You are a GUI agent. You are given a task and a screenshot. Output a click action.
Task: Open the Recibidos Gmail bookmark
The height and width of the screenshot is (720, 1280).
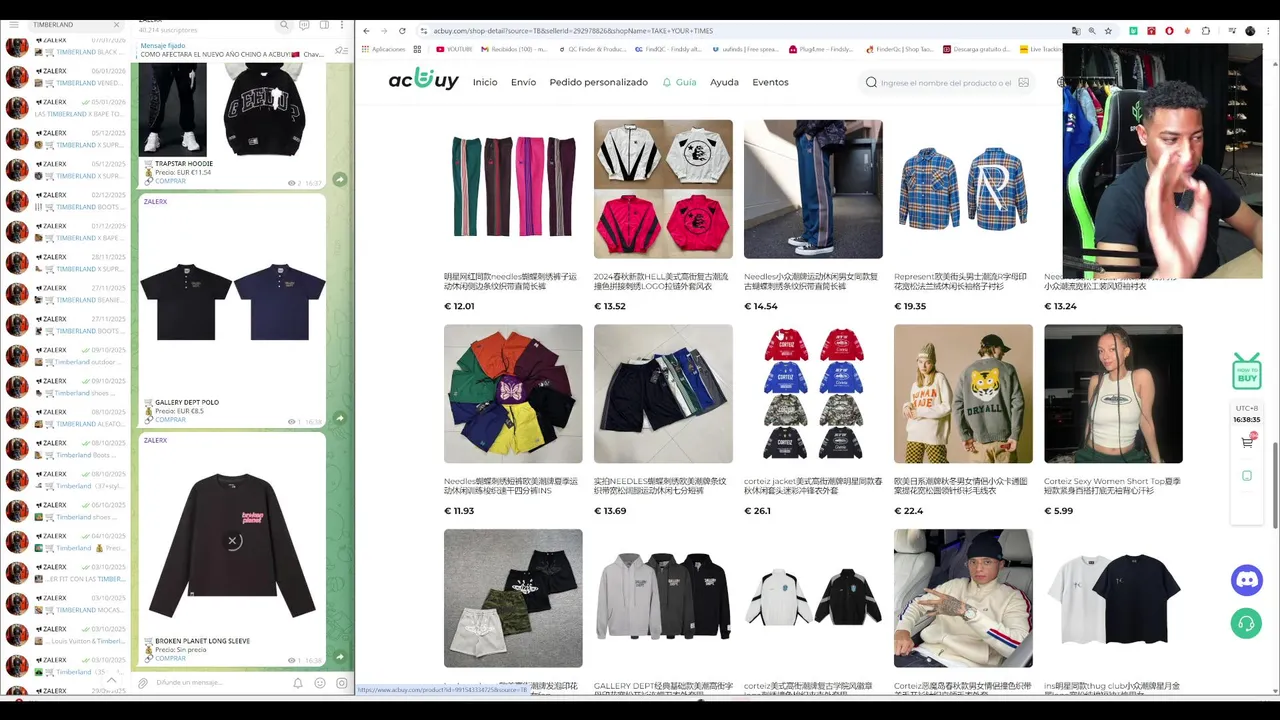pyautogui.click(x=515, y=49)
